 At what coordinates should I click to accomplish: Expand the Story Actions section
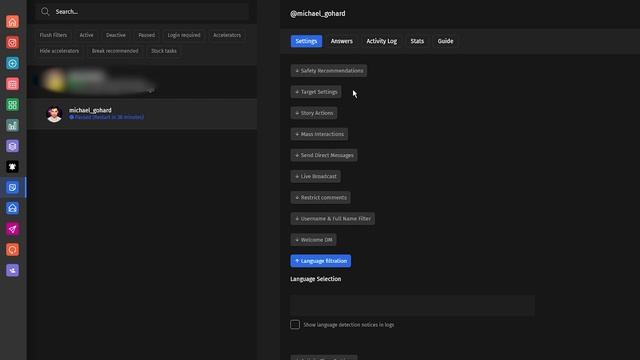[314, 113]
